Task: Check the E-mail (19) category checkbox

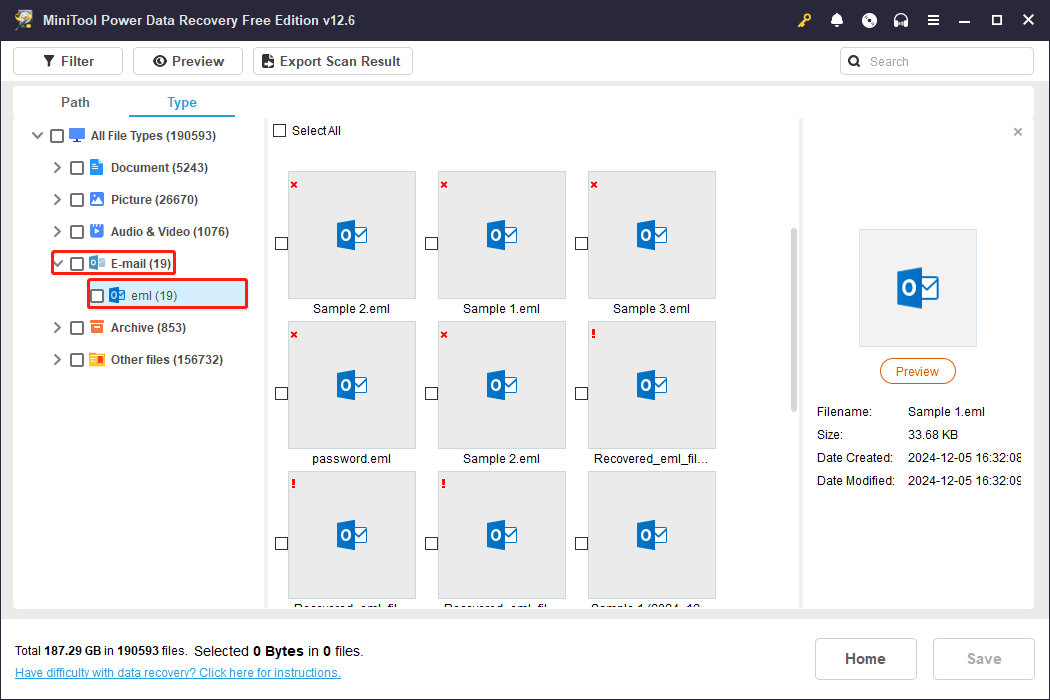Action: (76, 262)
